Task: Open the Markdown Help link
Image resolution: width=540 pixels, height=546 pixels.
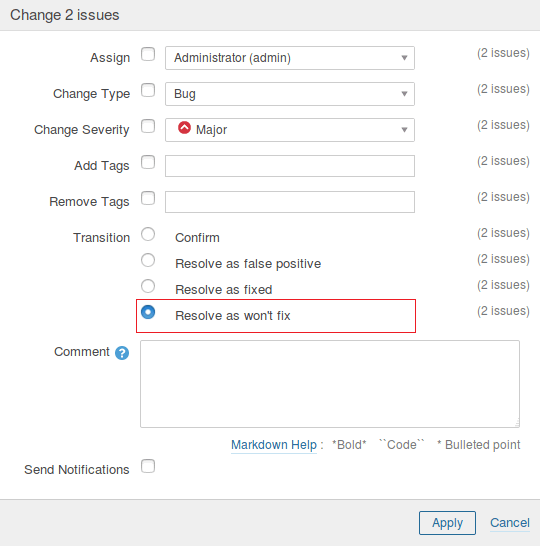Action: click(x=274, y=445)
